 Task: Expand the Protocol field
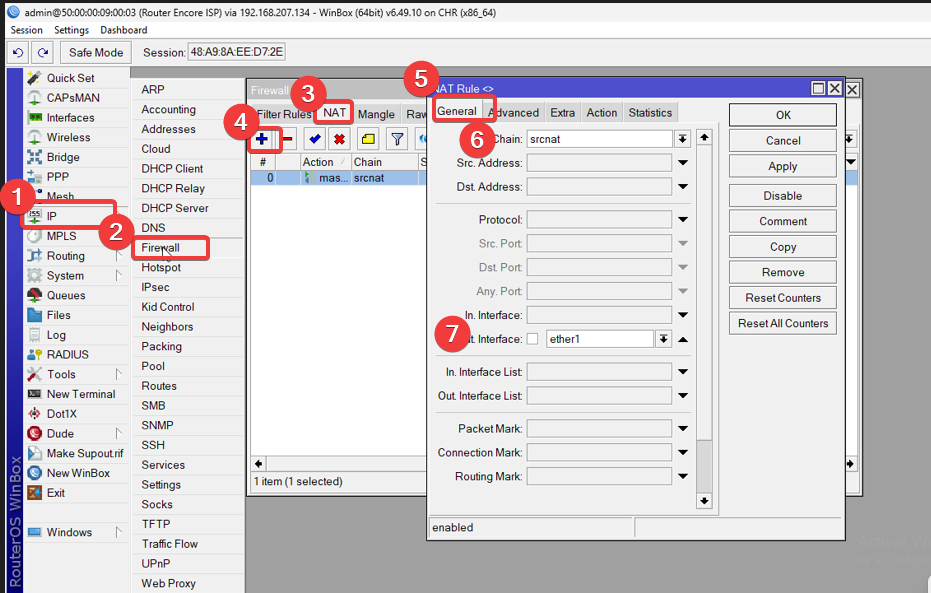683,220
